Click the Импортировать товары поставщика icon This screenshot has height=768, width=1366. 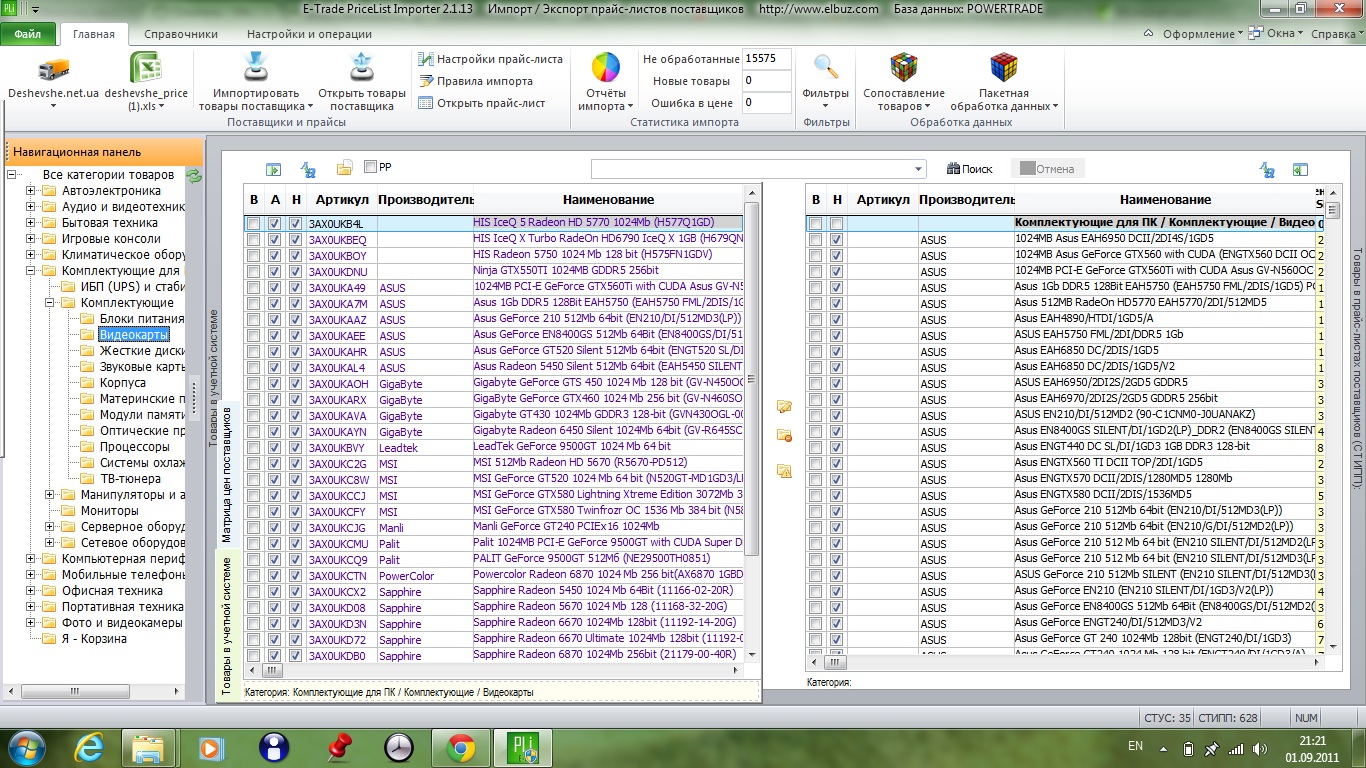[x=256, y=68]
